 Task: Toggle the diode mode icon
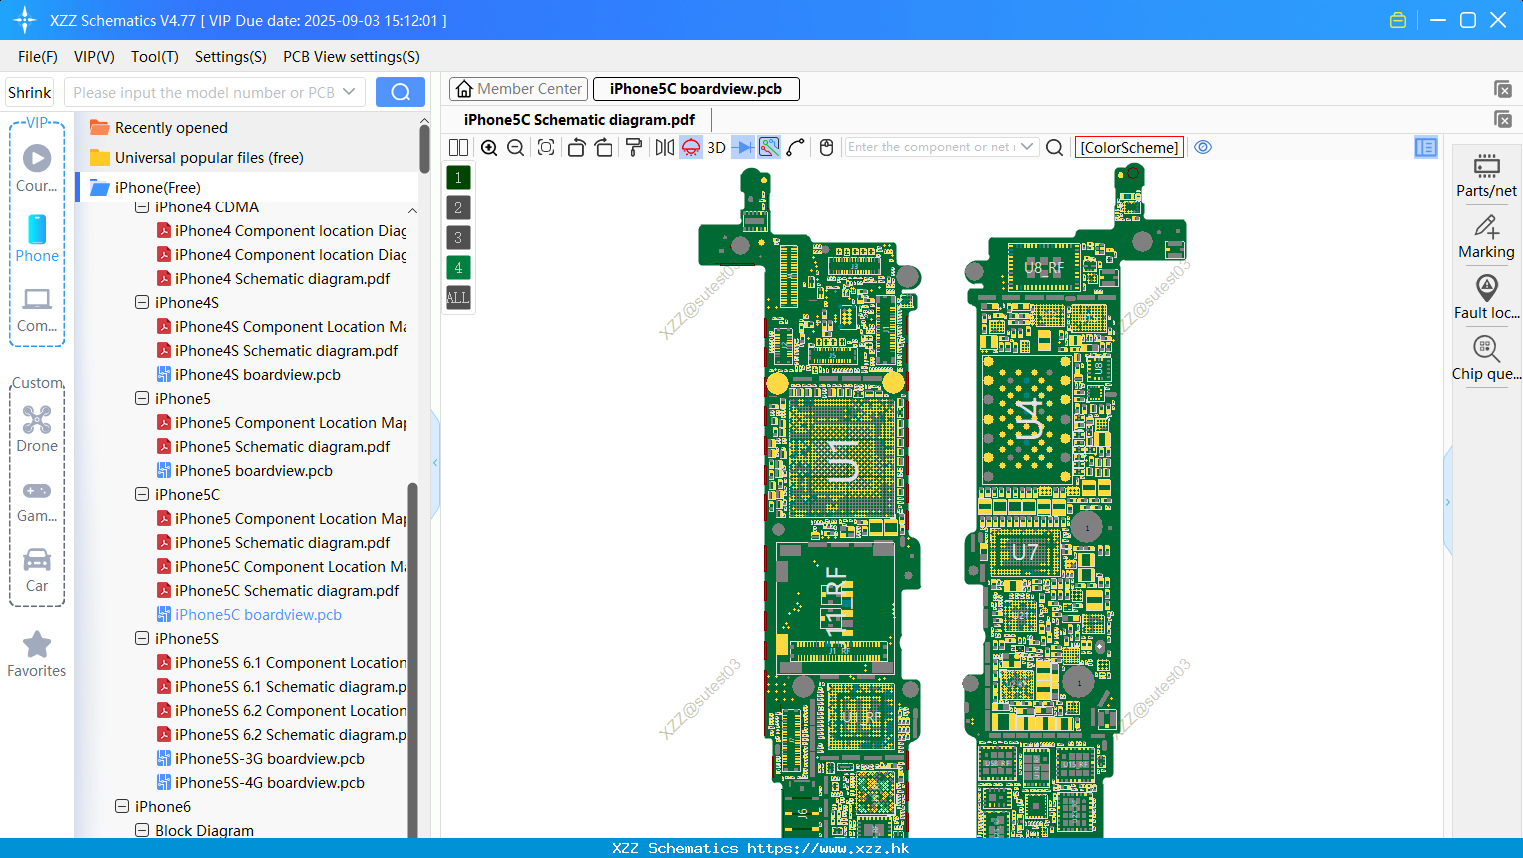[x=743, y=148]
